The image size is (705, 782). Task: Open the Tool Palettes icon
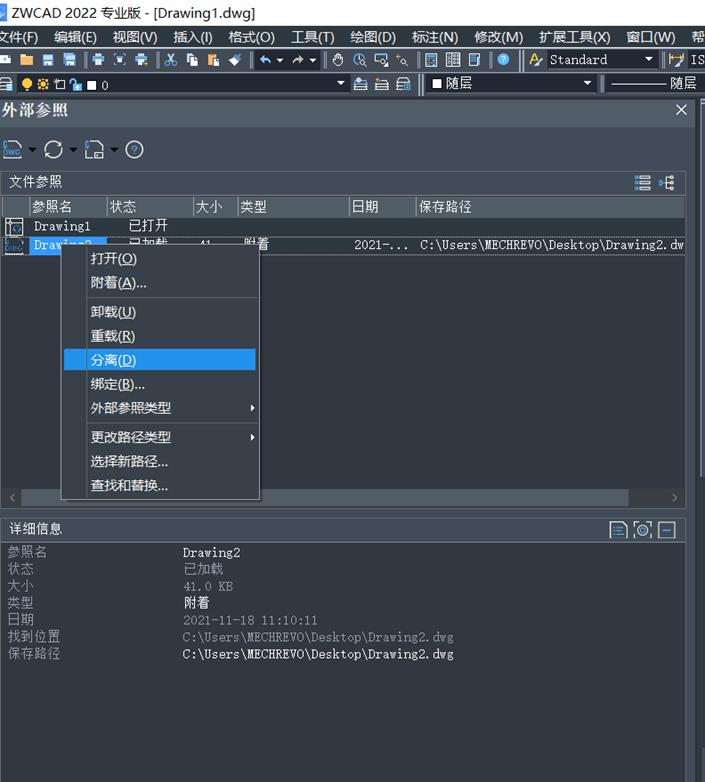475,60
